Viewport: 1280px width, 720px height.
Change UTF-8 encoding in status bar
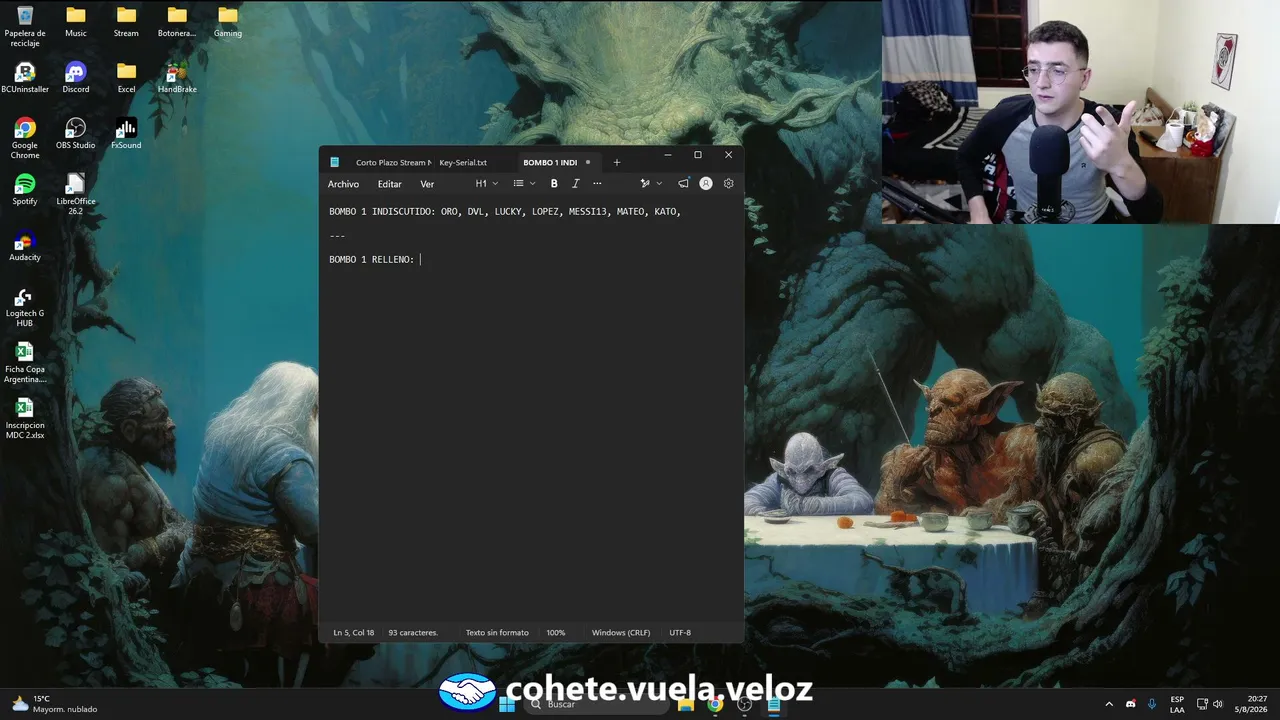click(x=680, y=633)
